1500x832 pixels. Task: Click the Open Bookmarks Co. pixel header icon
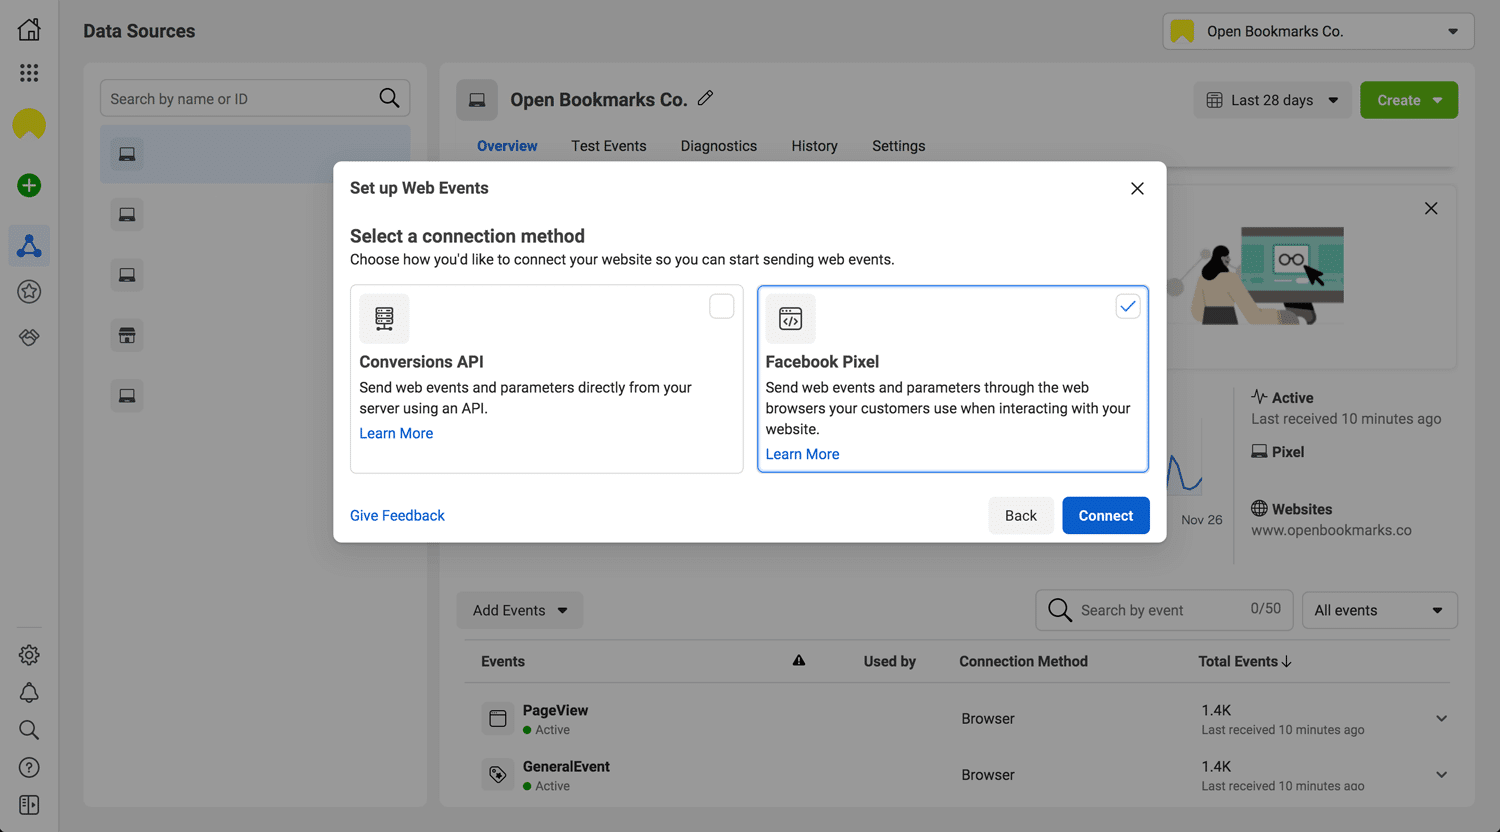coord(477,100)
